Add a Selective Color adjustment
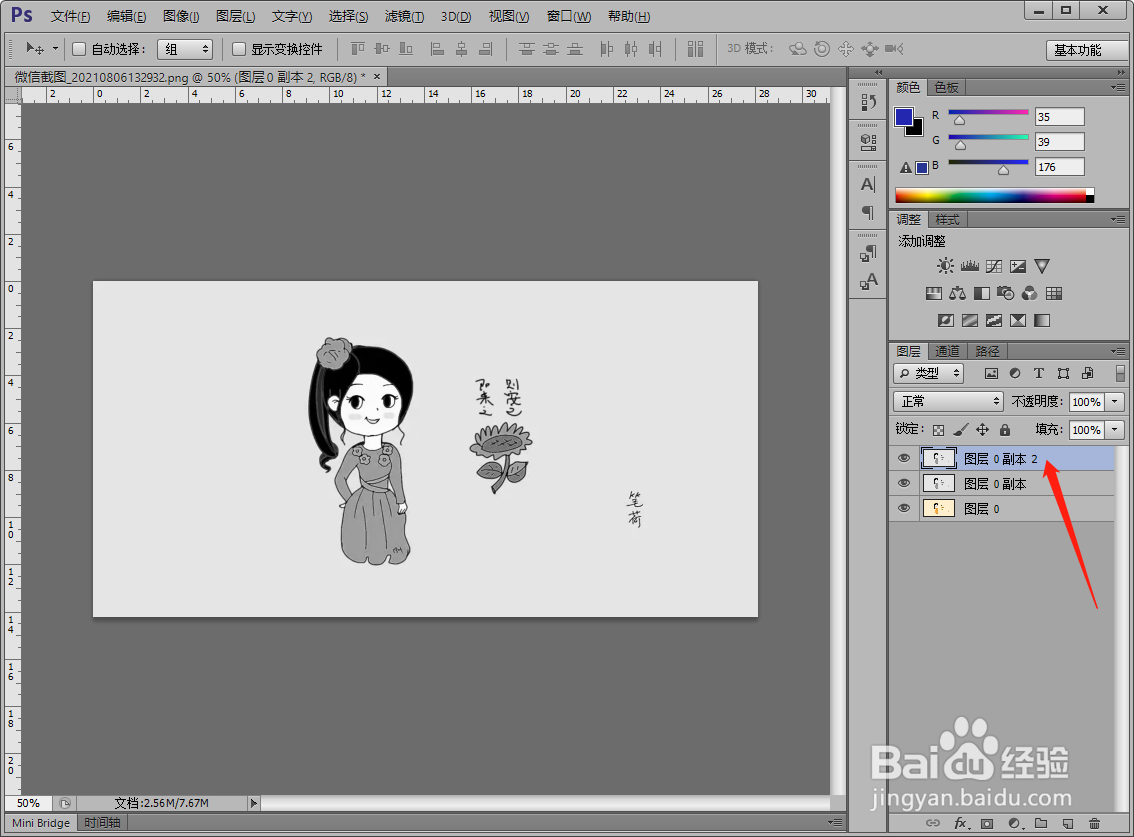The image size is (1134, 837). 1018,320
